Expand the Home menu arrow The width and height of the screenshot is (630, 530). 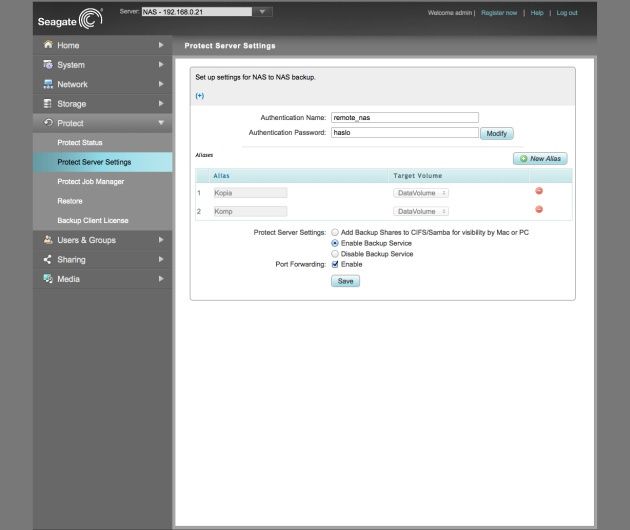161,45
